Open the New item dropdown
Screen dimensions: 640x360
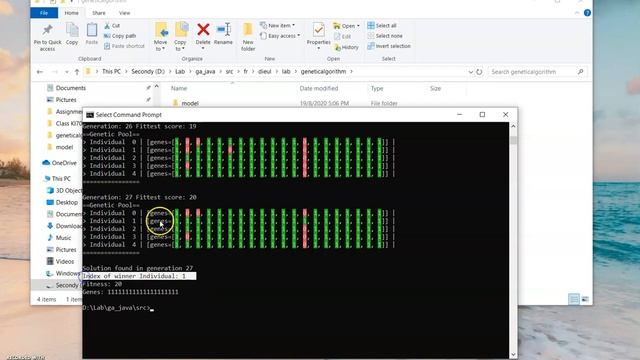point(278,25)
